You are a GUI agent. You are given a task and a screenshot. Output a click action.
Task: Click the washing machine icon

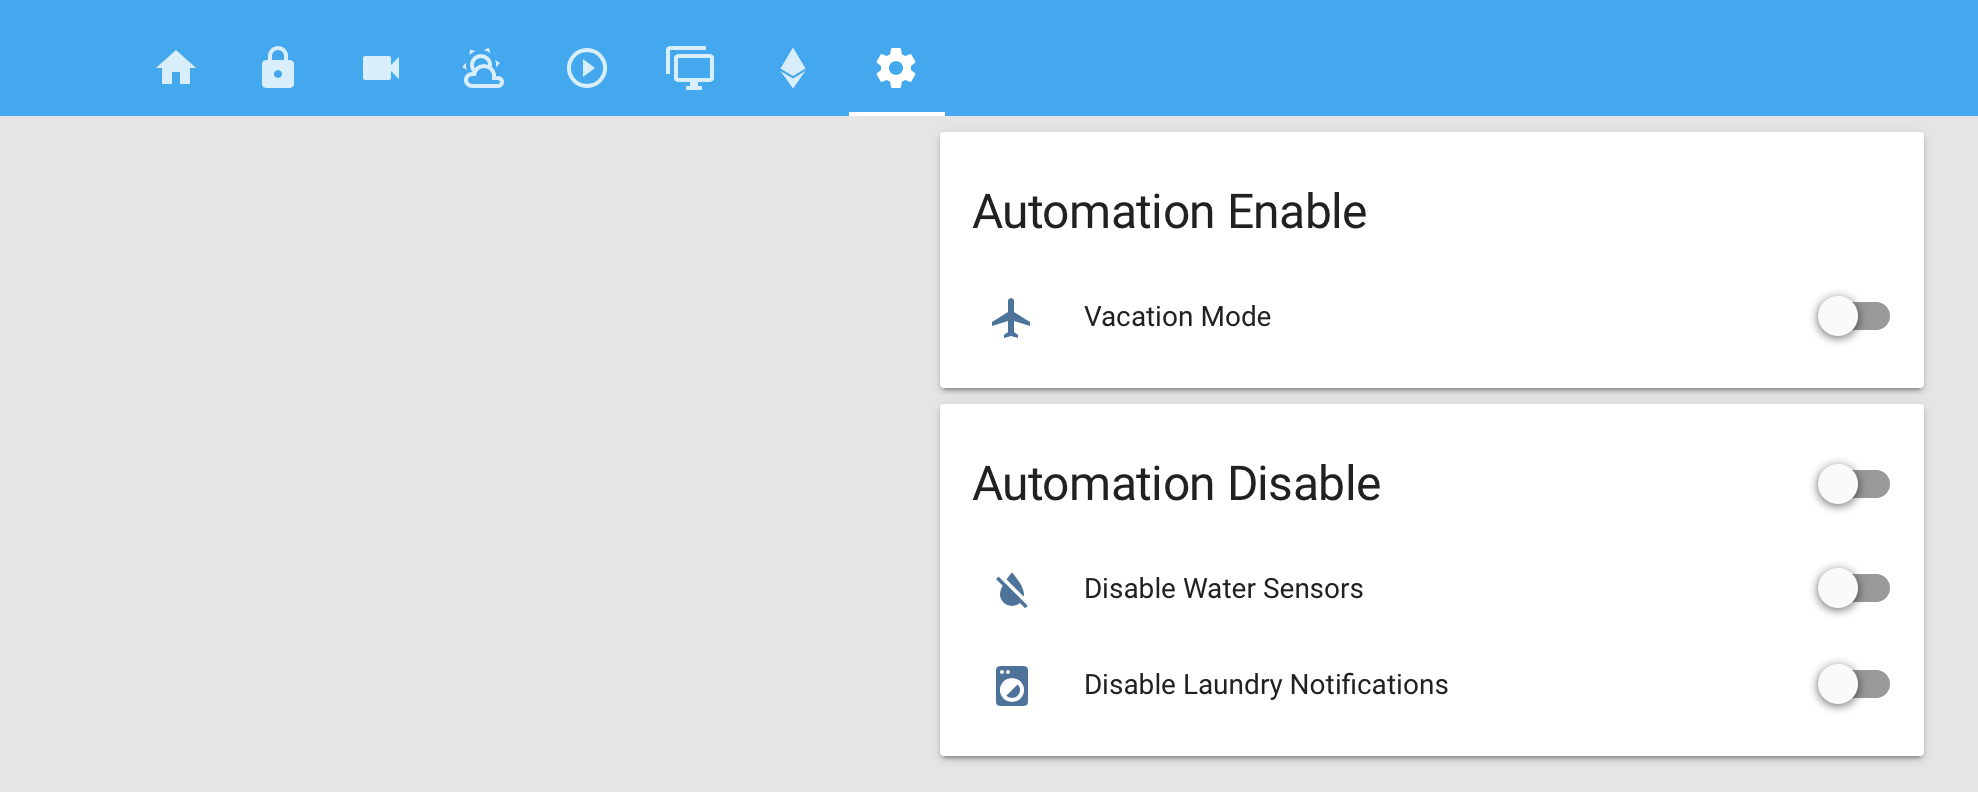(1012, 686)
